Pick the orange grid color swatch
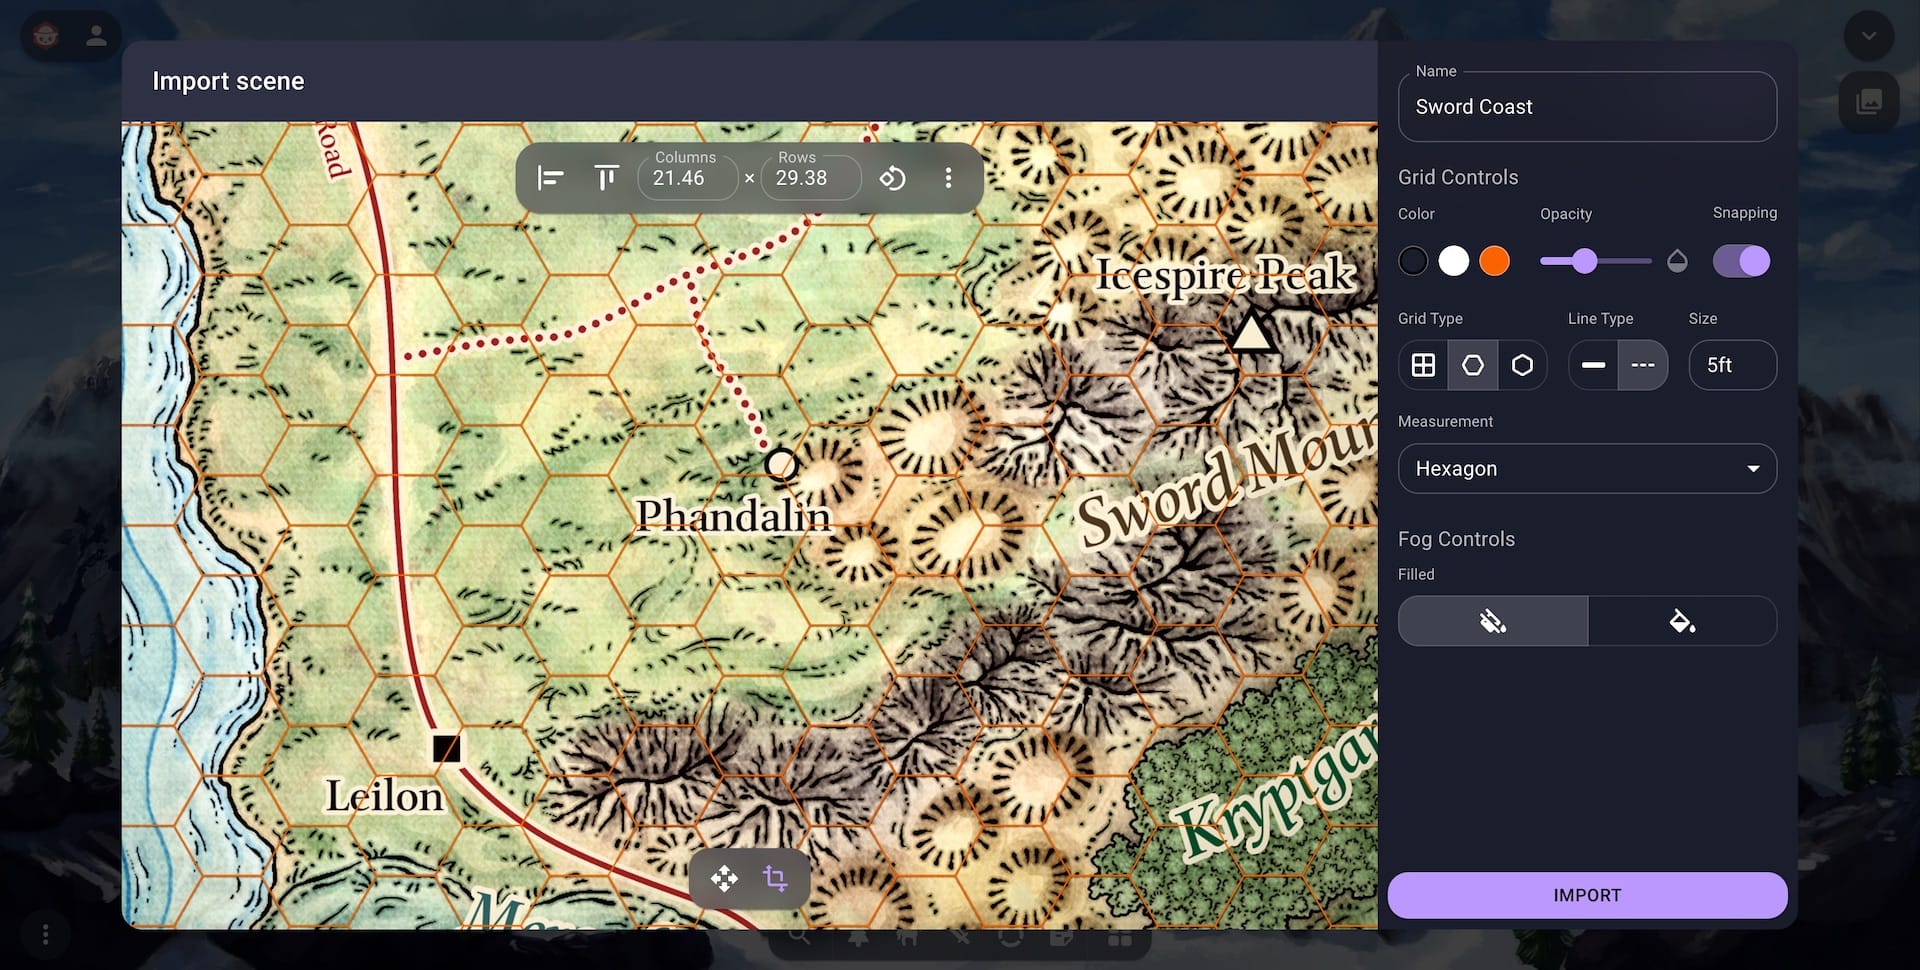Screen dimensions: 1920x970 [x=1494, y=261]
